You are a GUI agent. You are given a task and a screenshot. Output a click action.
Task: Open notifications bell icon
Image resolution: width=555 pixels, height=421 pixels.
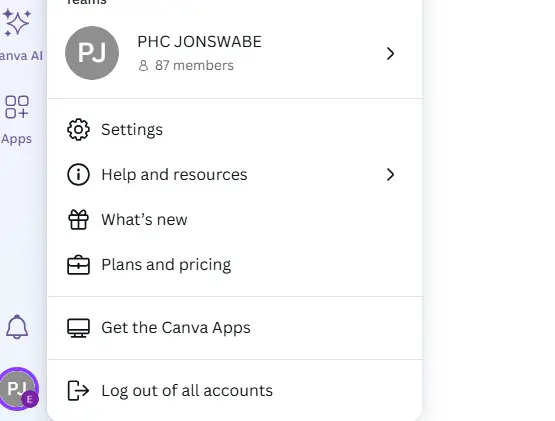[x=17, y=326]
